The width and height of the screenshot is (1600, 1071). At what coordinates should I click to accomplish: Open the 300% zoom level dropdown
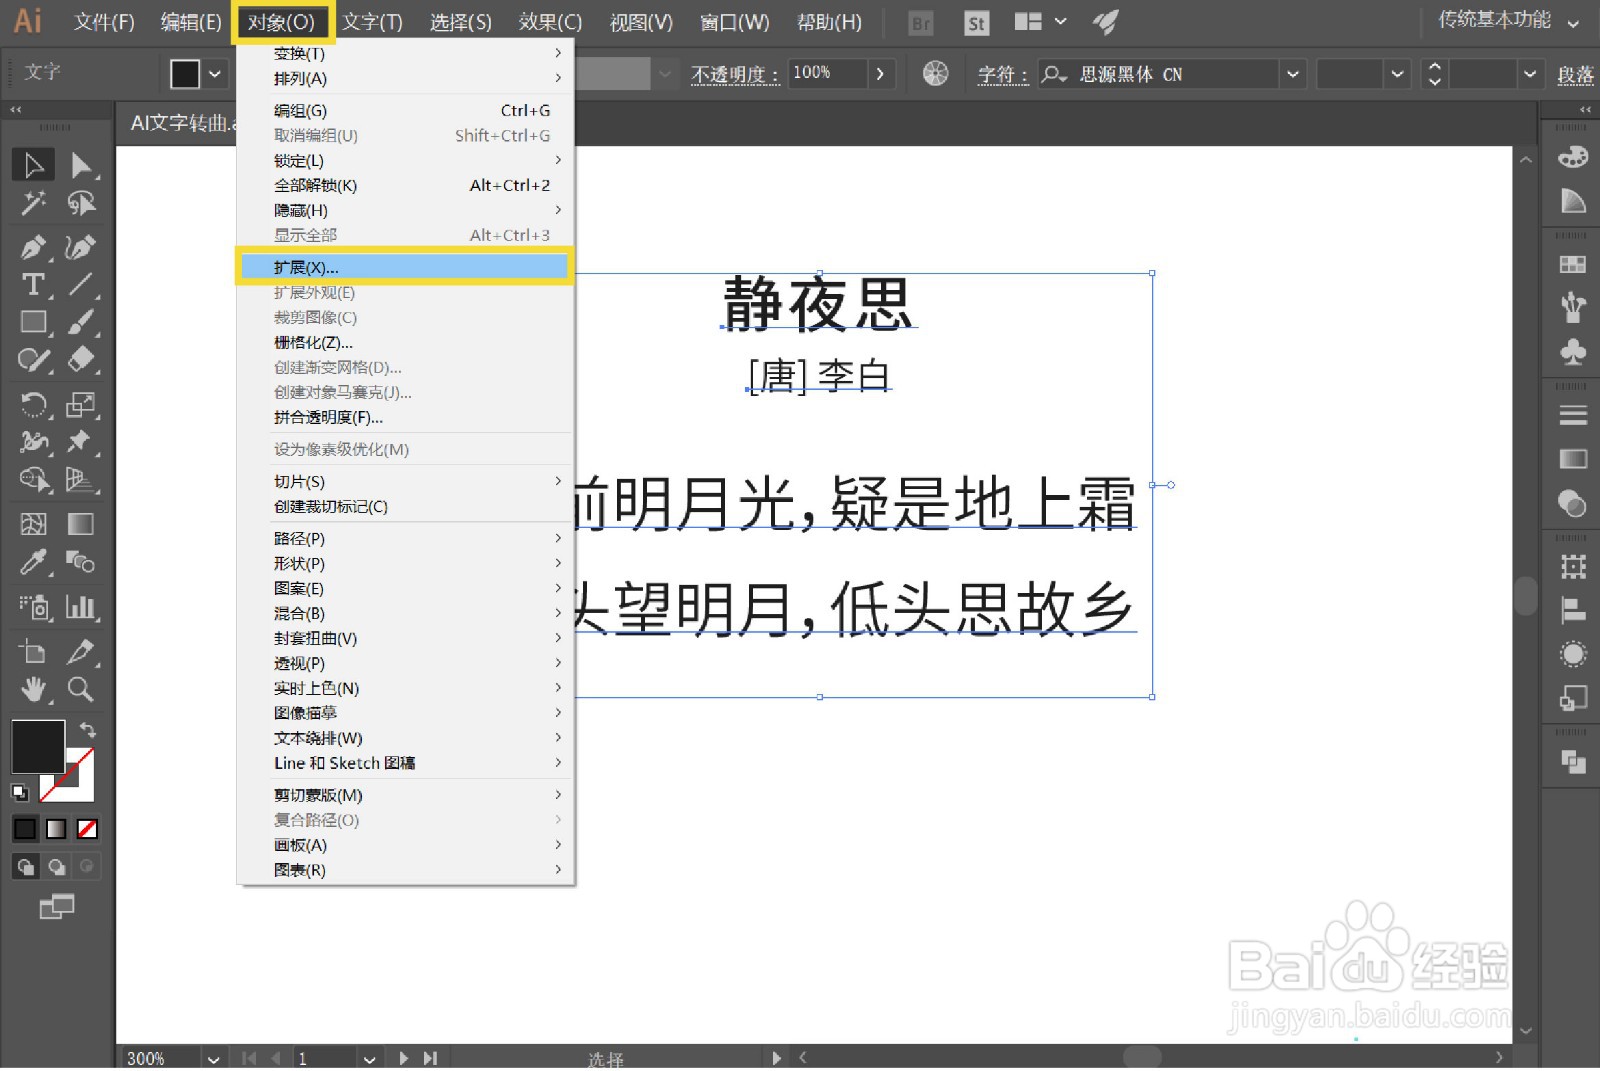click(212, 1057)
